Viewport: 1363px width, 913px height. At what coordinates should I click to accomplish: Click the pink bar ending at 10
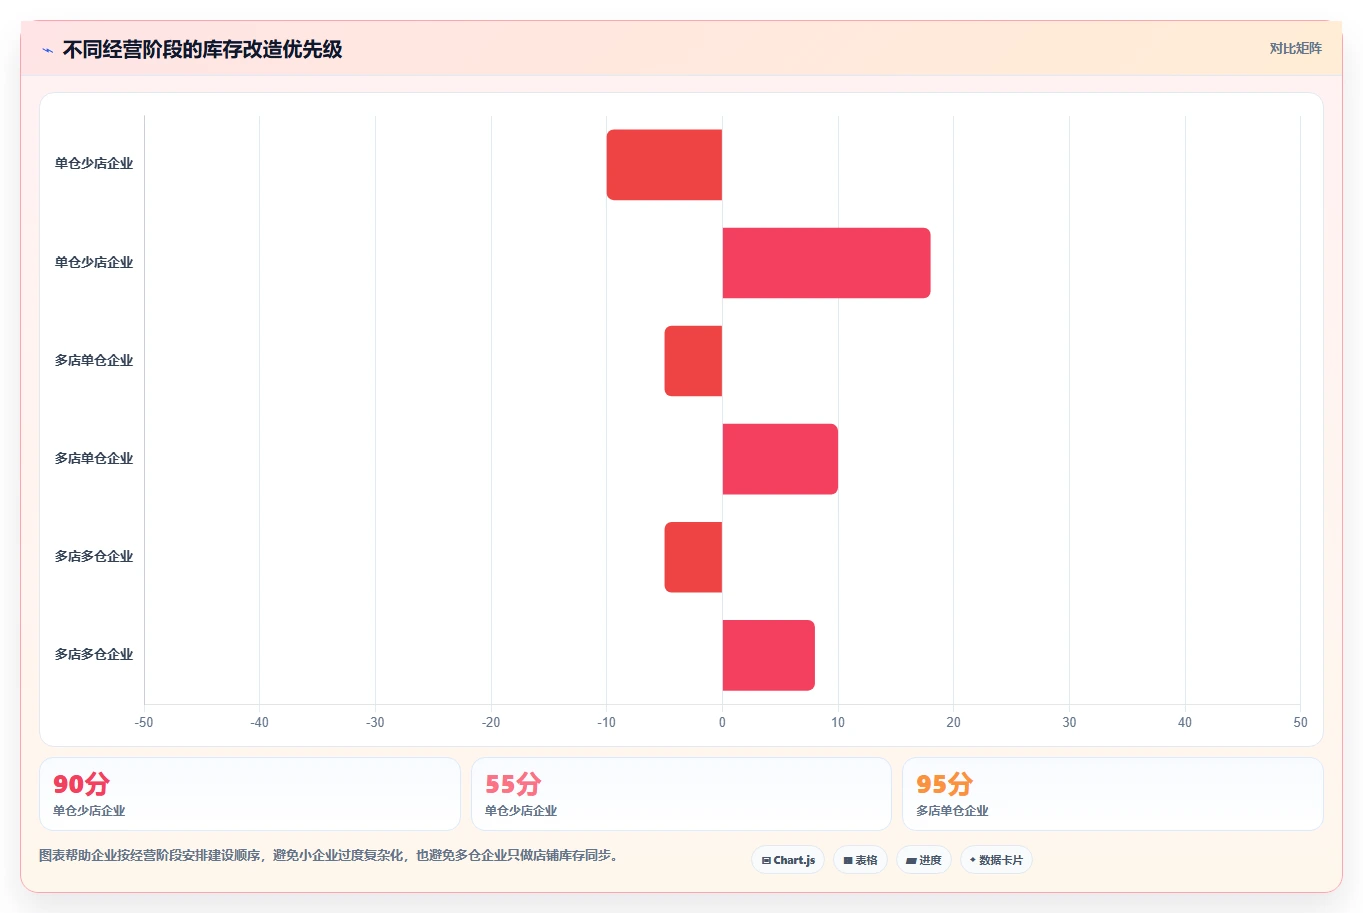[780, 459]
